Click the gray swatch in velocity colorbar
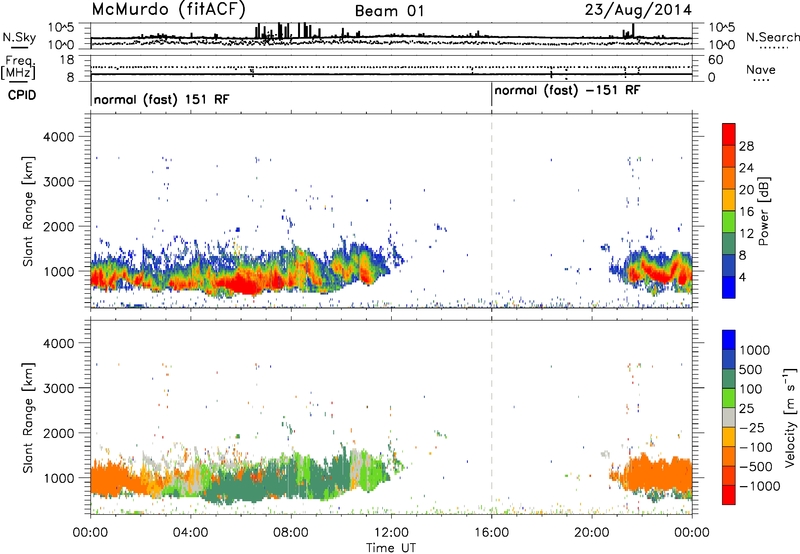This screenshot has width=800, height=554. coord(729,417)
